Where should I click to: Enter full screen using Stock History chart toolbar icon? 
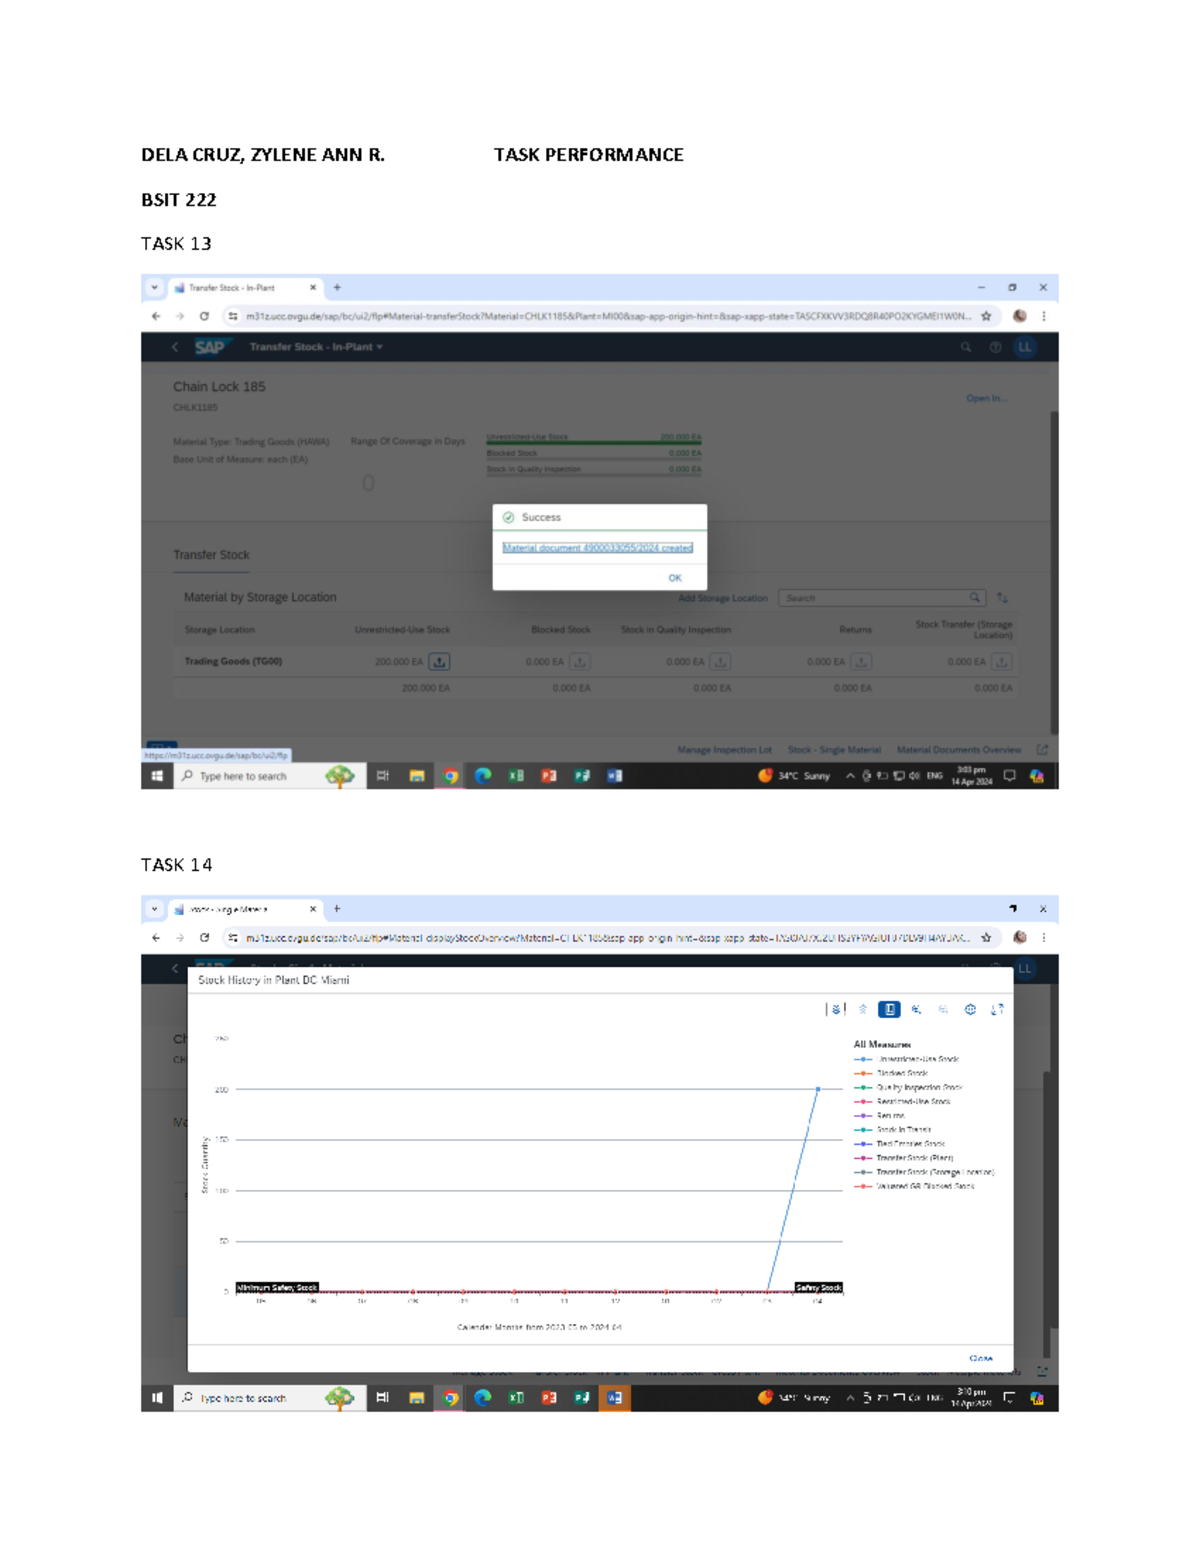coord(997,1010)
